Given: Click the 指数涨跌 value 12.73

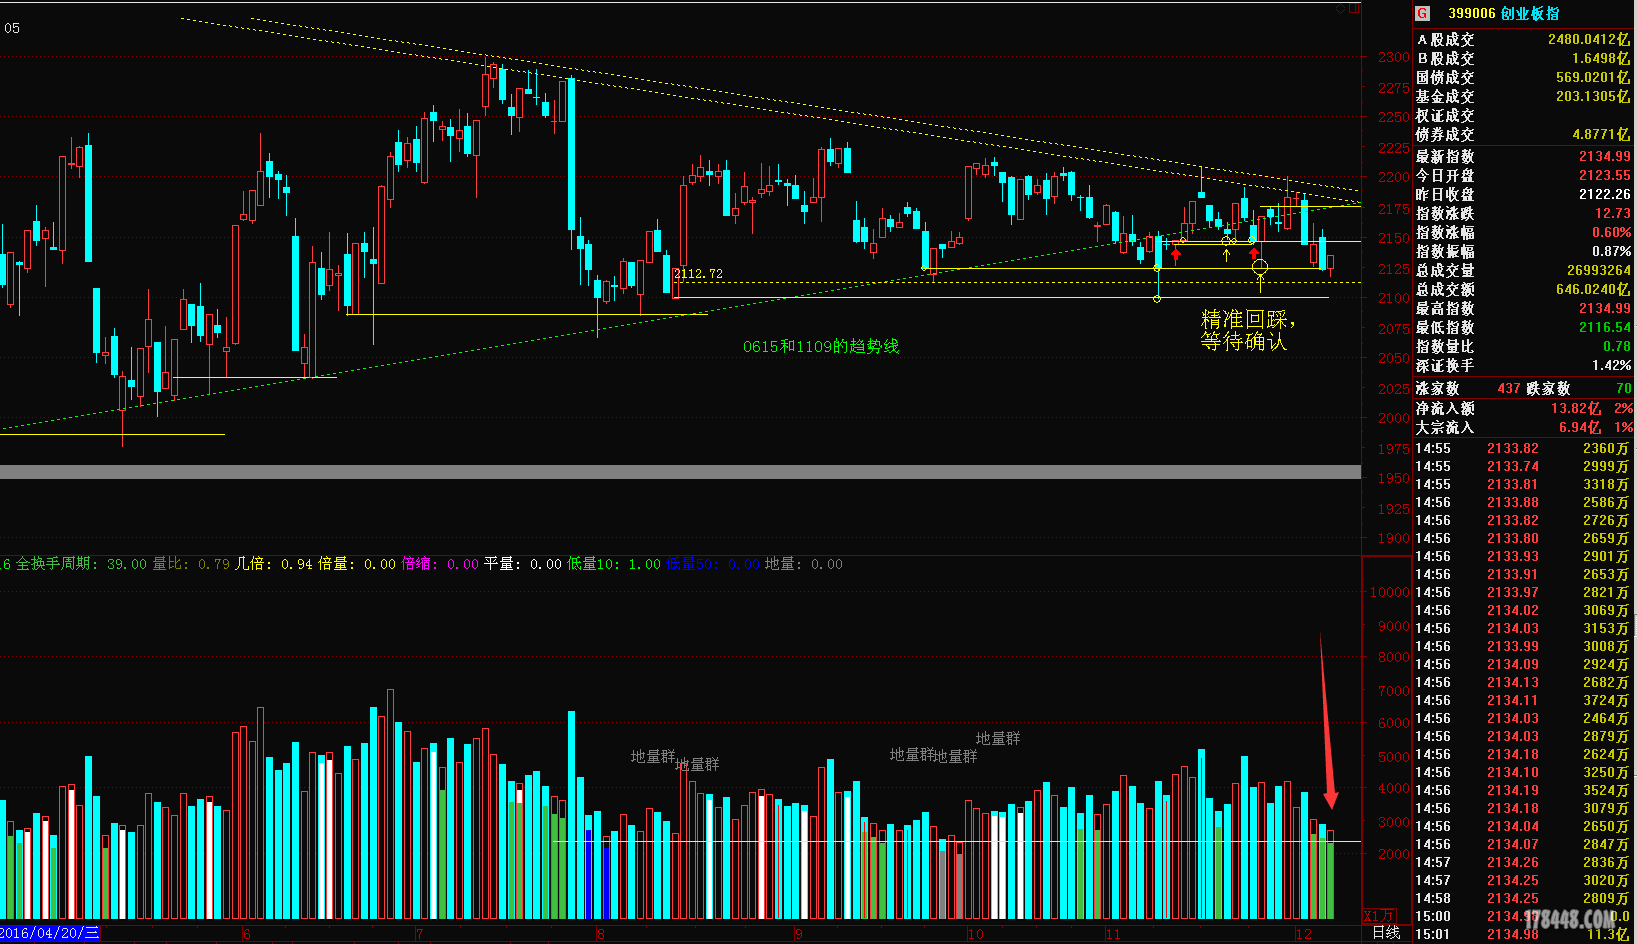Looking at the screenshot, I should [x=1613, y=213].
